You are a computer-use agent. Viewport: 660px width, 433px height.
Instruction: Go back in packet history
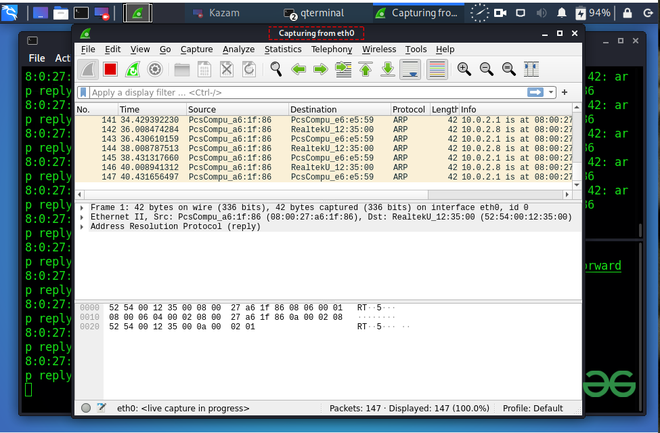(x=299, y=69)
